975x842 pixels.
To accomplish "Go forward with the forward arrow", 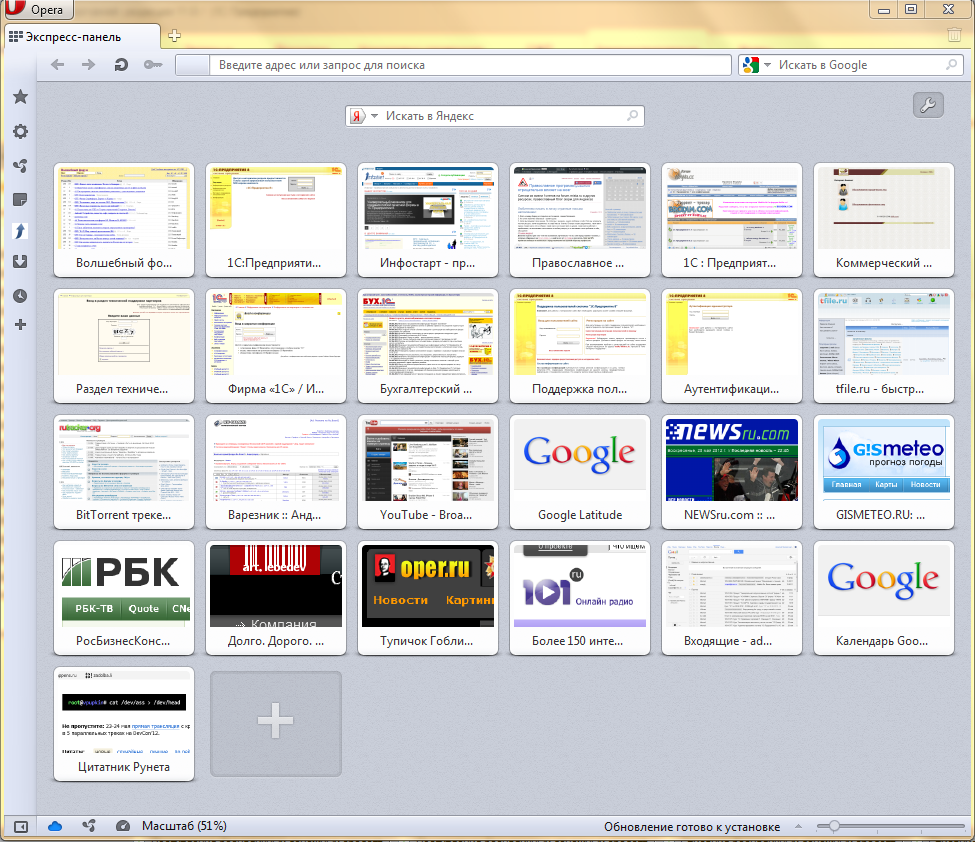I will coord(88,65).
